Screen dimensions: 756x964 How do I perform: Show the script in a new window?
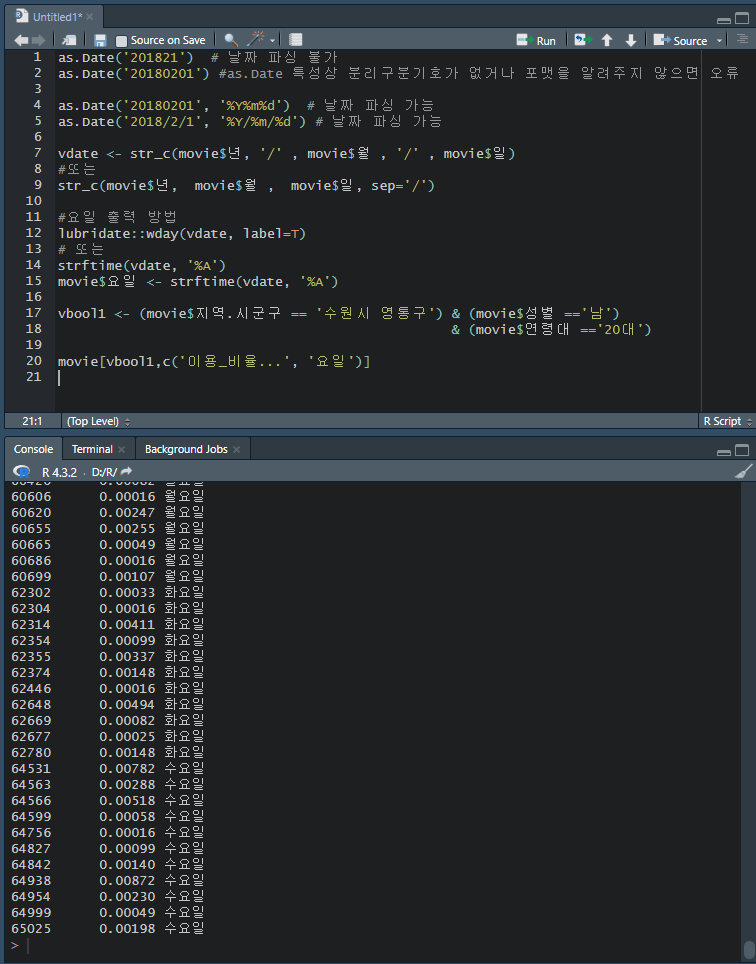pyautogui.click(x=69, y=41)
